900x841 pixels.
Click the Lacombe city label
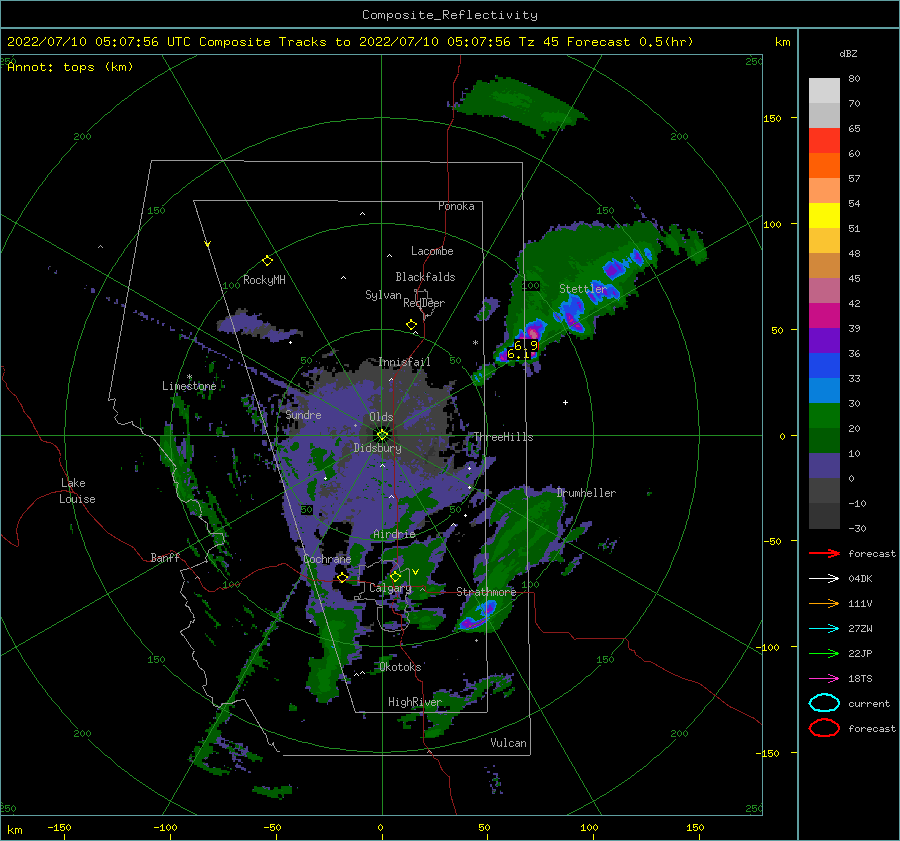[x=432, y=251]
